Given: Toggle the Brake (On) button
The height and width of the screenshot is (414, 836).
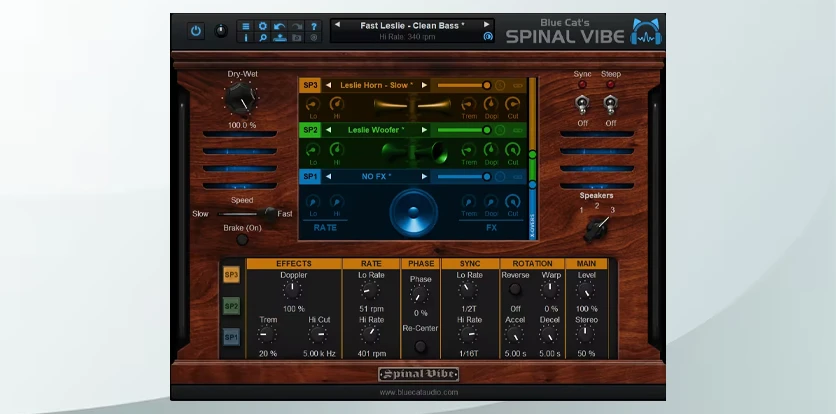Looking at the screenshot, I should tap(243, 240).
